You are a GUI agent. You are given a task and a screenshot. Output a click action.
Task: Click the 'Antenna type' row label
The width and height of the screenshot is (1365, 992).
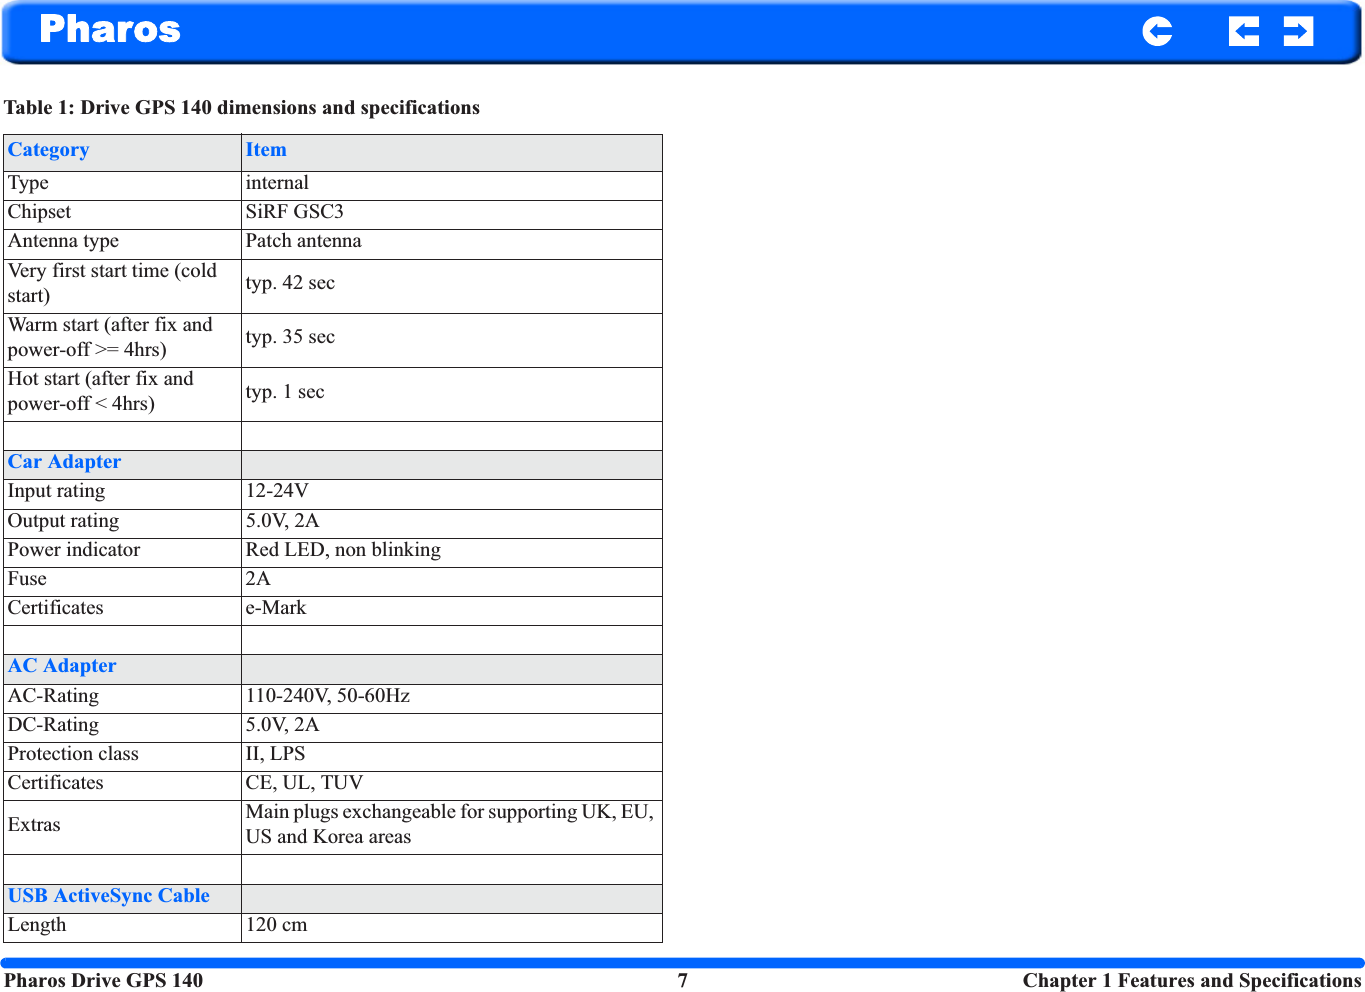(x=63, y=241)
